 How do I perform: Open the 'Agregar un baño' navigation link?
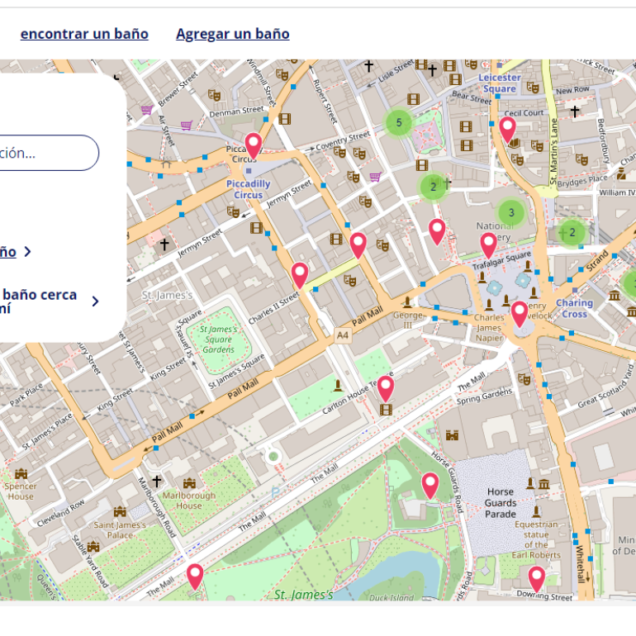(x=232, y=34)
